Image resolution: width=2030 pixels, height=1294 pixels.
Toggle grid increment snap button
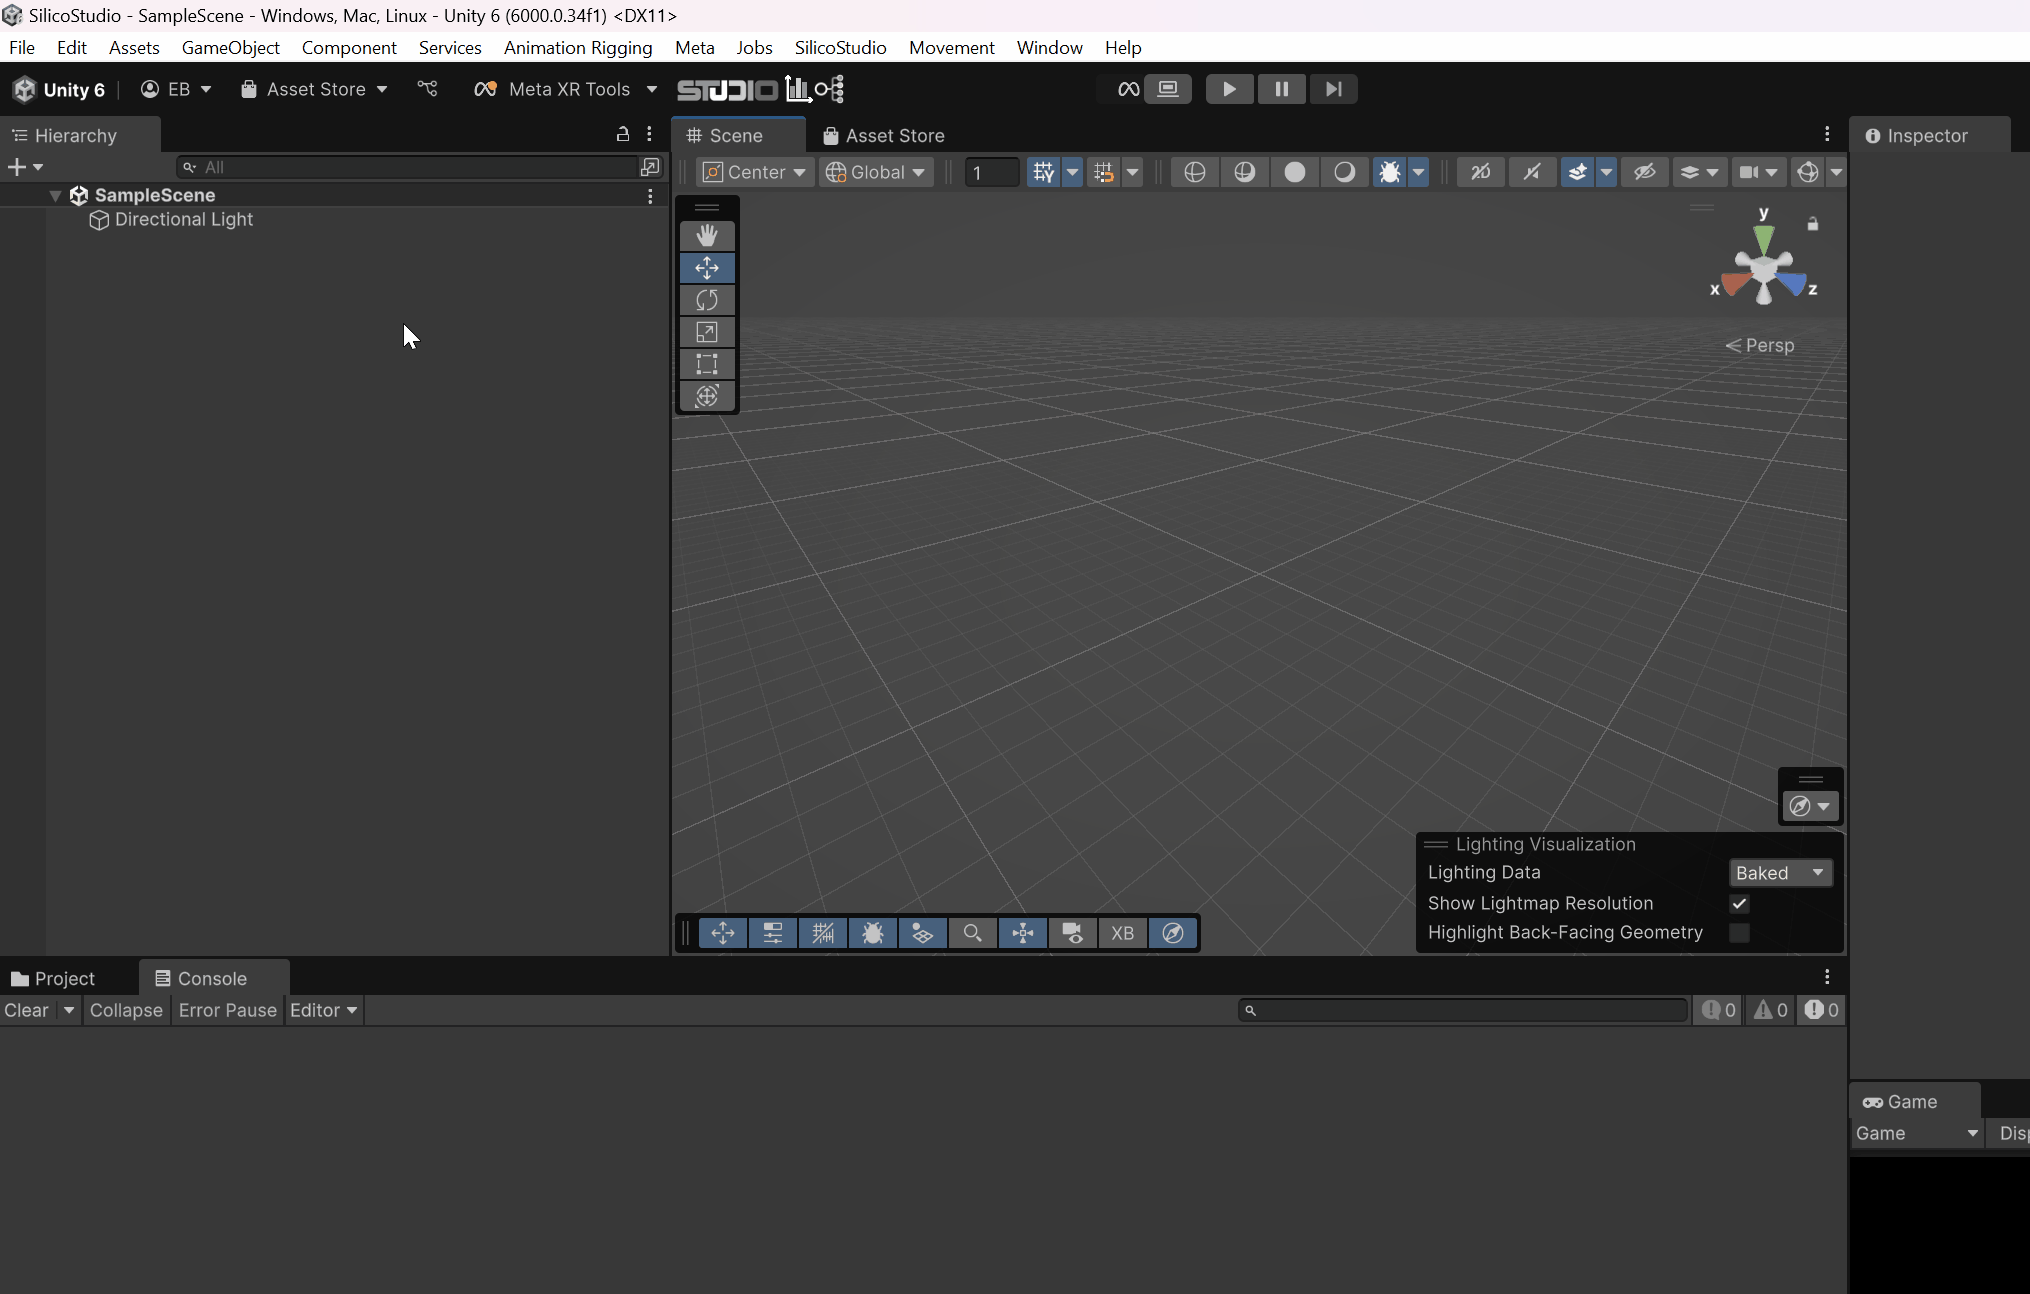click(x=1103, y=172)
